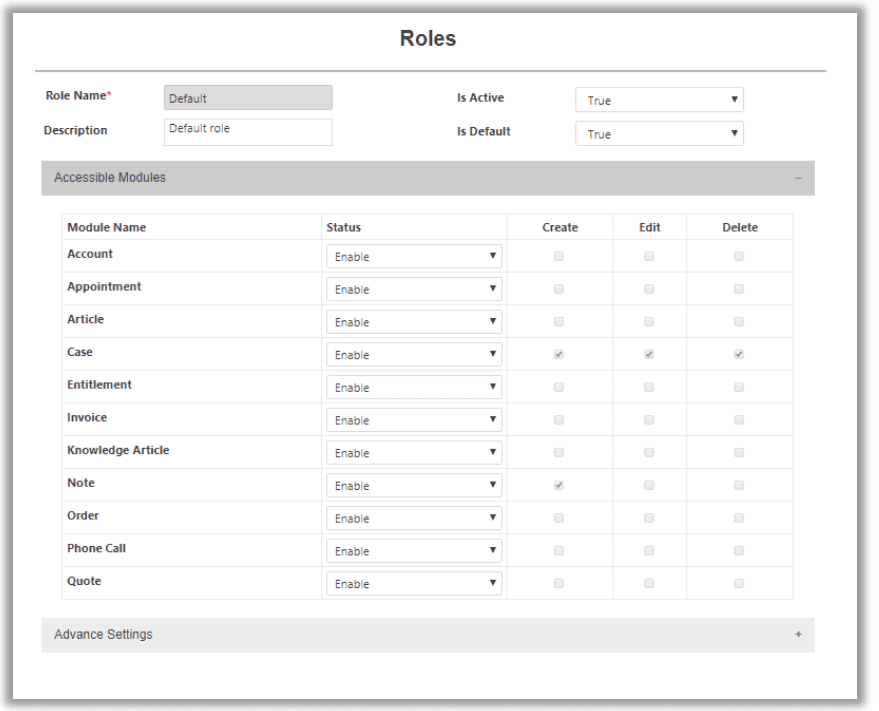Check Edit permission for Quote

649,583
